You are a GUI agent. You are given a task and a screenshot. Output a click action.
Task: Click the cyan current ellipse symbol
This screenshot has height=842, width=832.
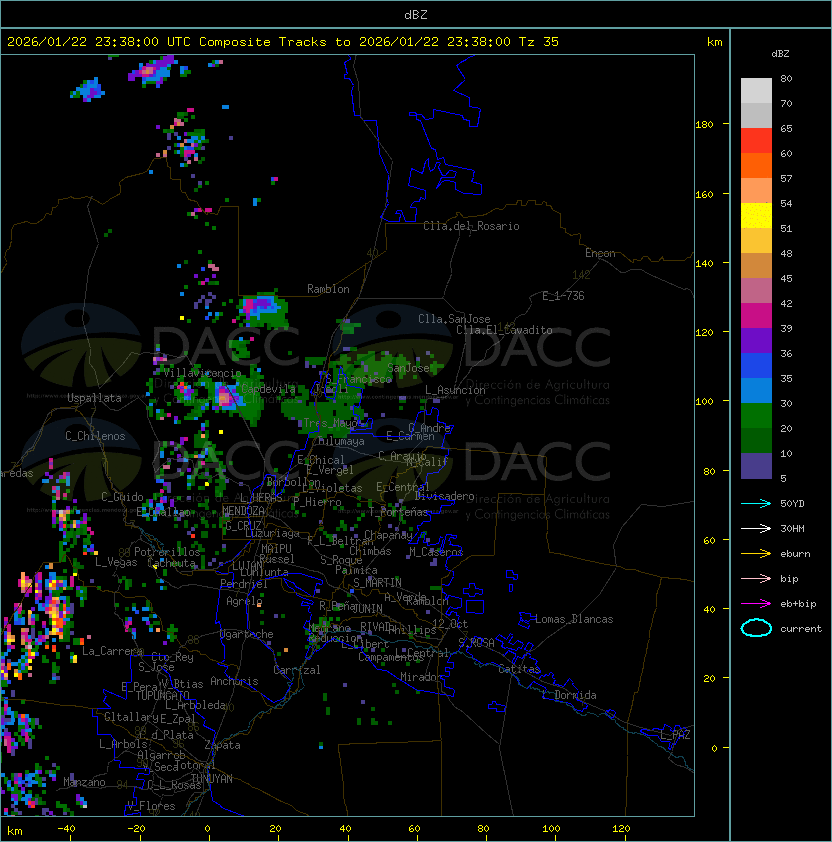[x=756, y=628]
